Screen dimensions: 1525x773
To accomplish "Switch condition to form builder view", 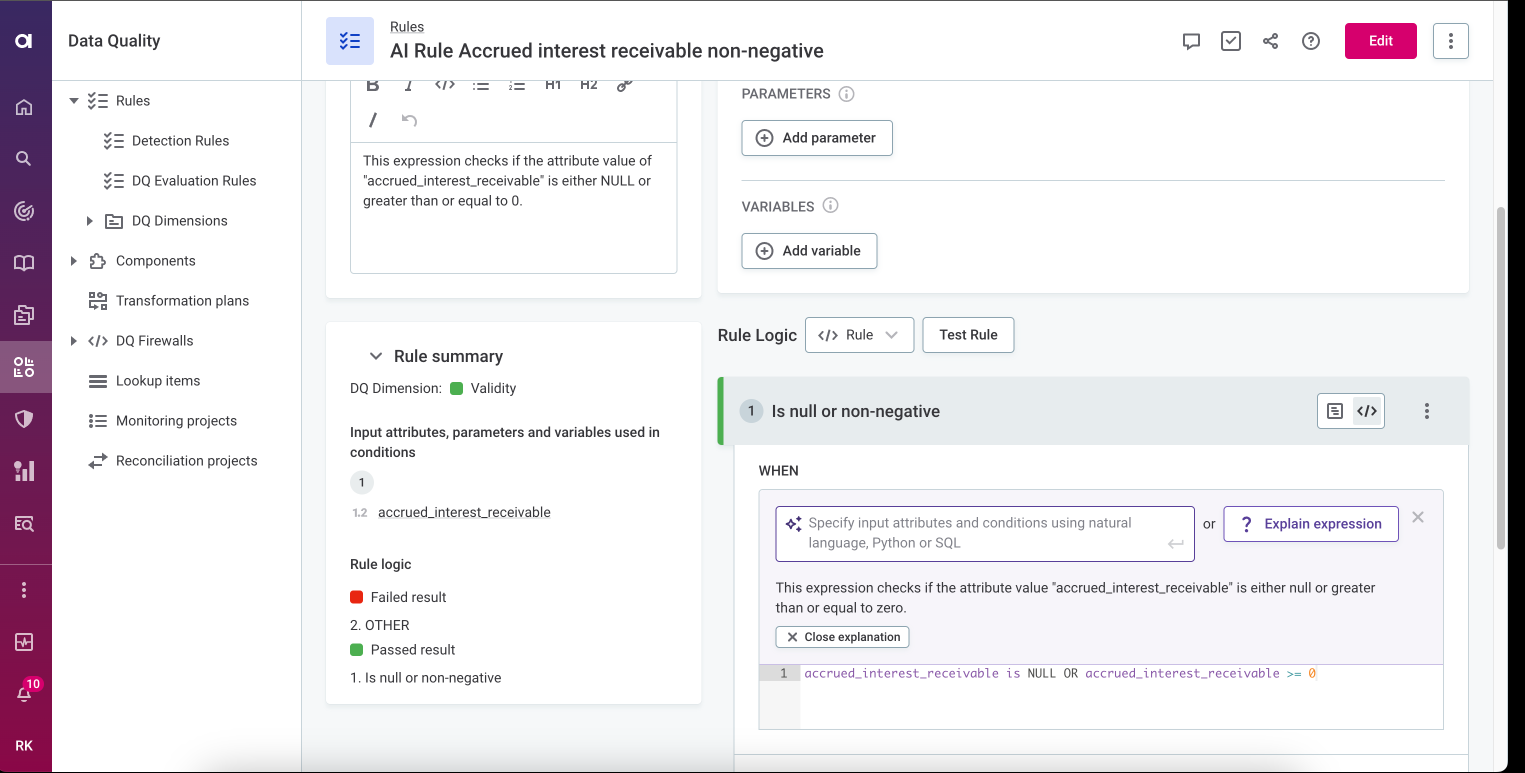I will (x=1335, y=411).
